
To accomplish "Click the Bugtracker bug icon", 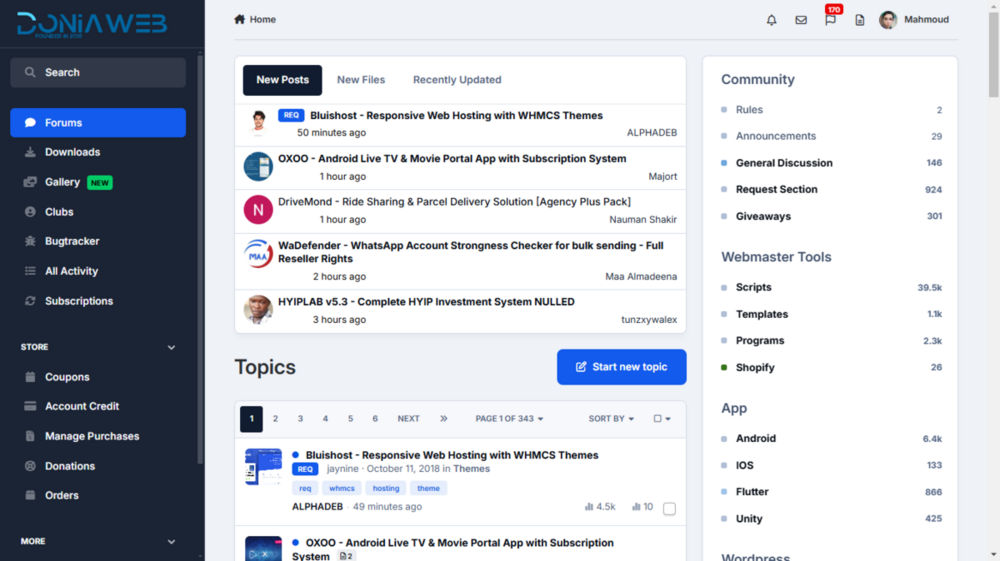I will (30, 241).
